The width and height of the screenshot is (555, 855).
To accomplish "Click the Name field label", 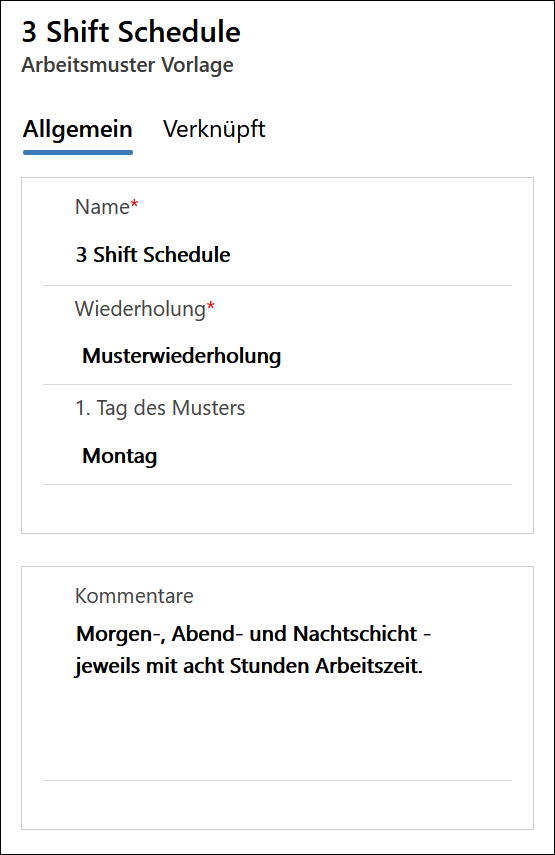I will 102,207.
